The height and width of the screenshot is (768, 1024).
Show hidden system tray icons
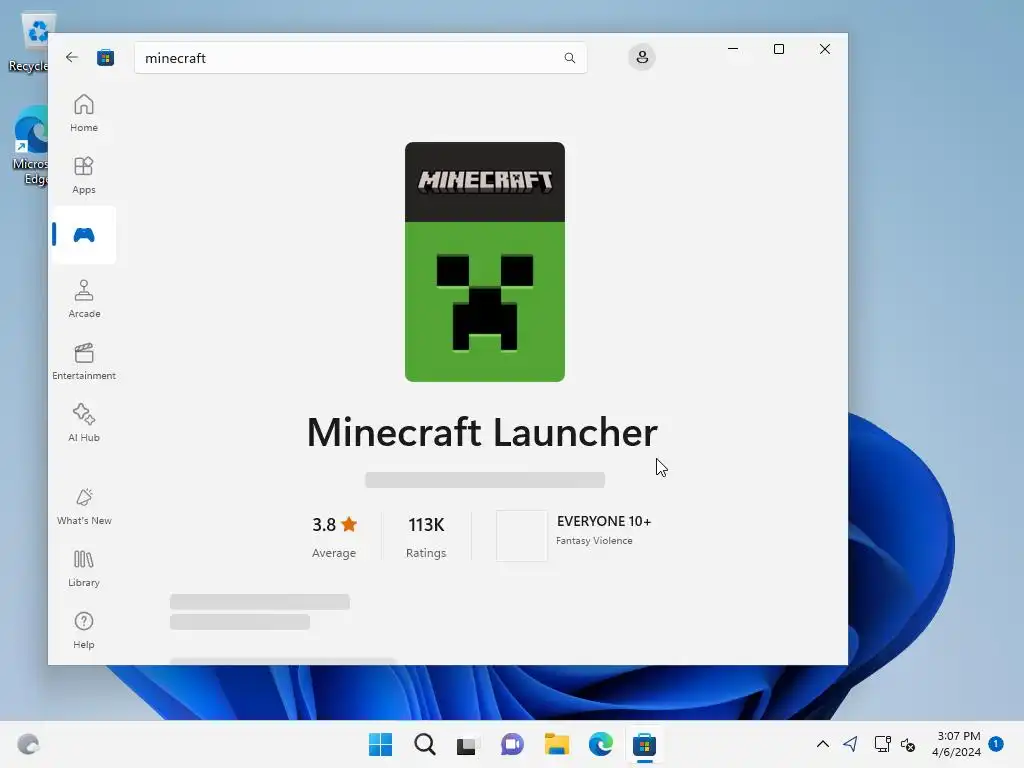(x=823, y=744)
